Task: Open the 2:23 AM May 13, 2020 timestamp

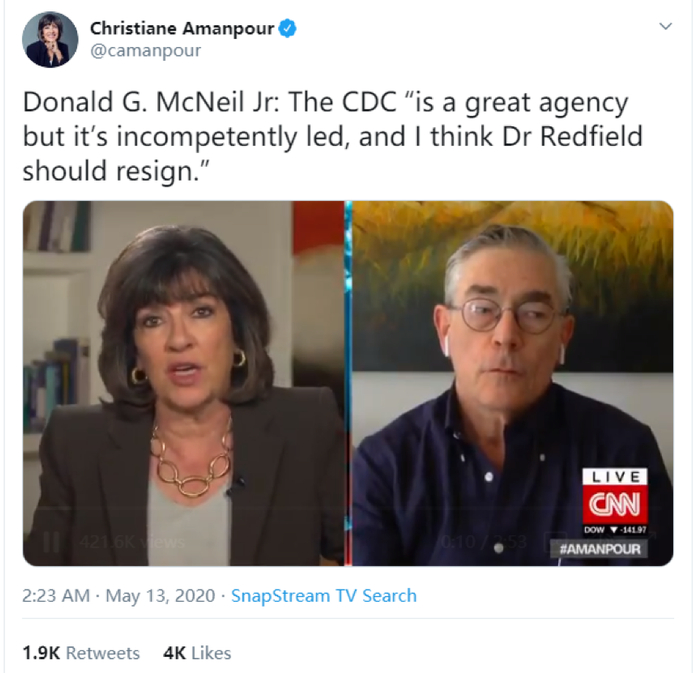Action: point(119,596)
